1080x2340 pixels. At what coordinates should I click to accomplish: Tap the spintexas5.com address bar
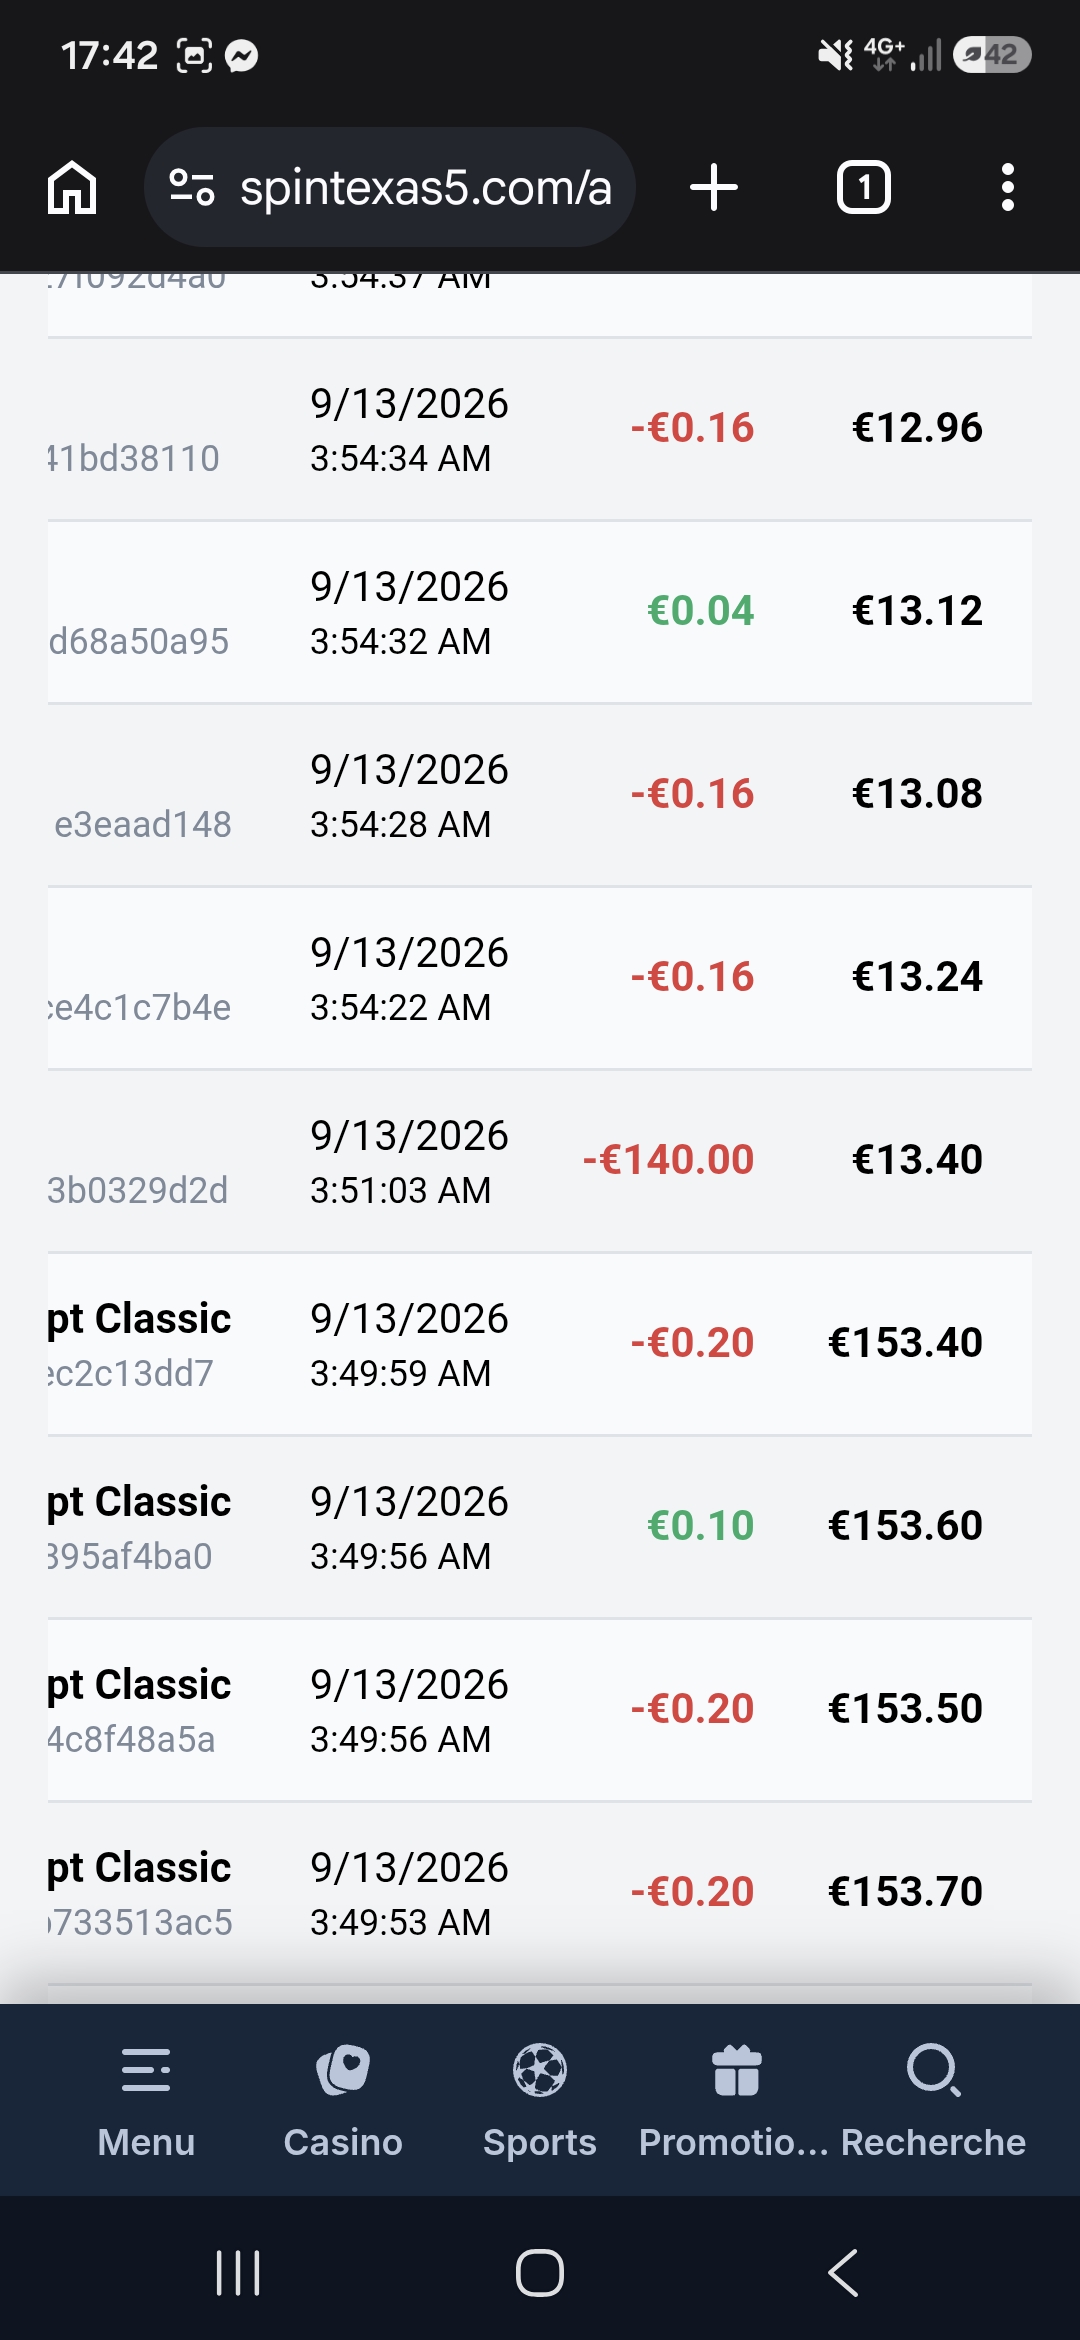click(390, 187)
